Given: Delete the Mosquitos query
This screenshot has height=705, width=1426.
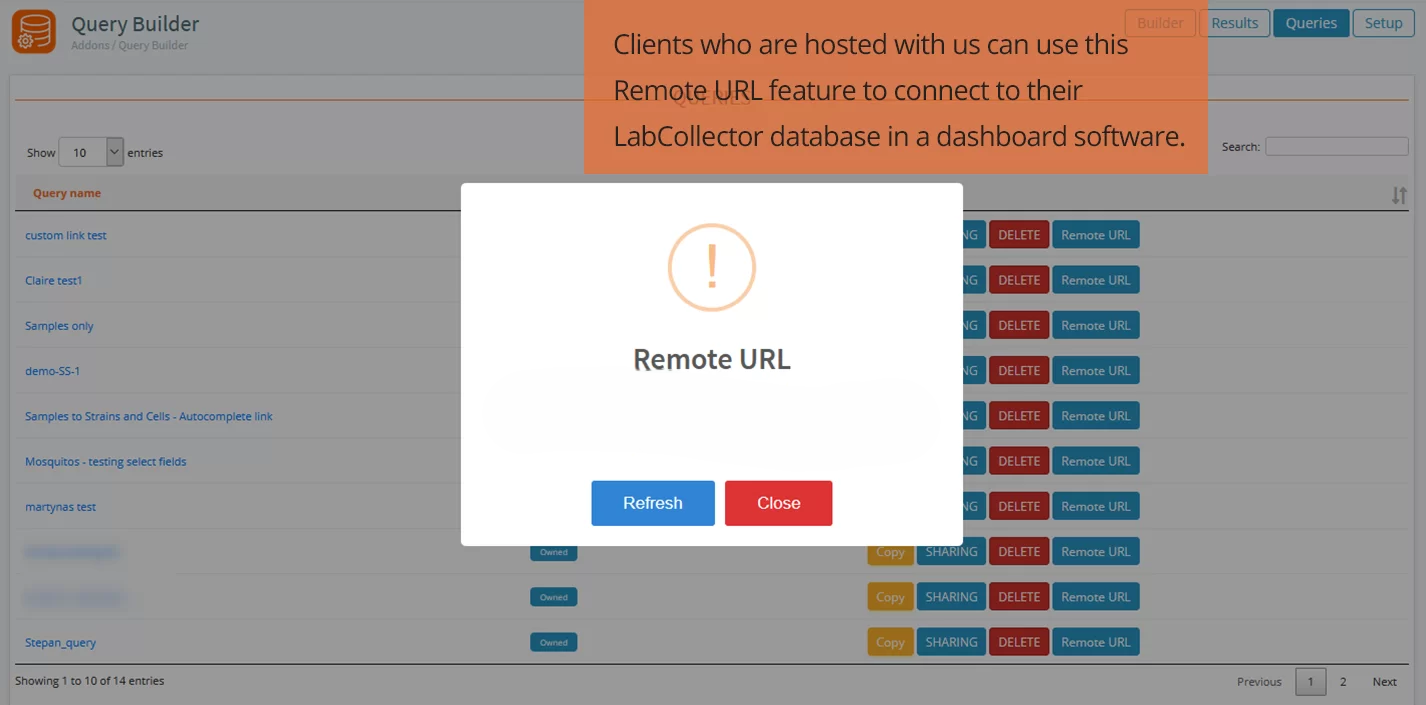Looking at the screenshot, I should (1019, 461).
